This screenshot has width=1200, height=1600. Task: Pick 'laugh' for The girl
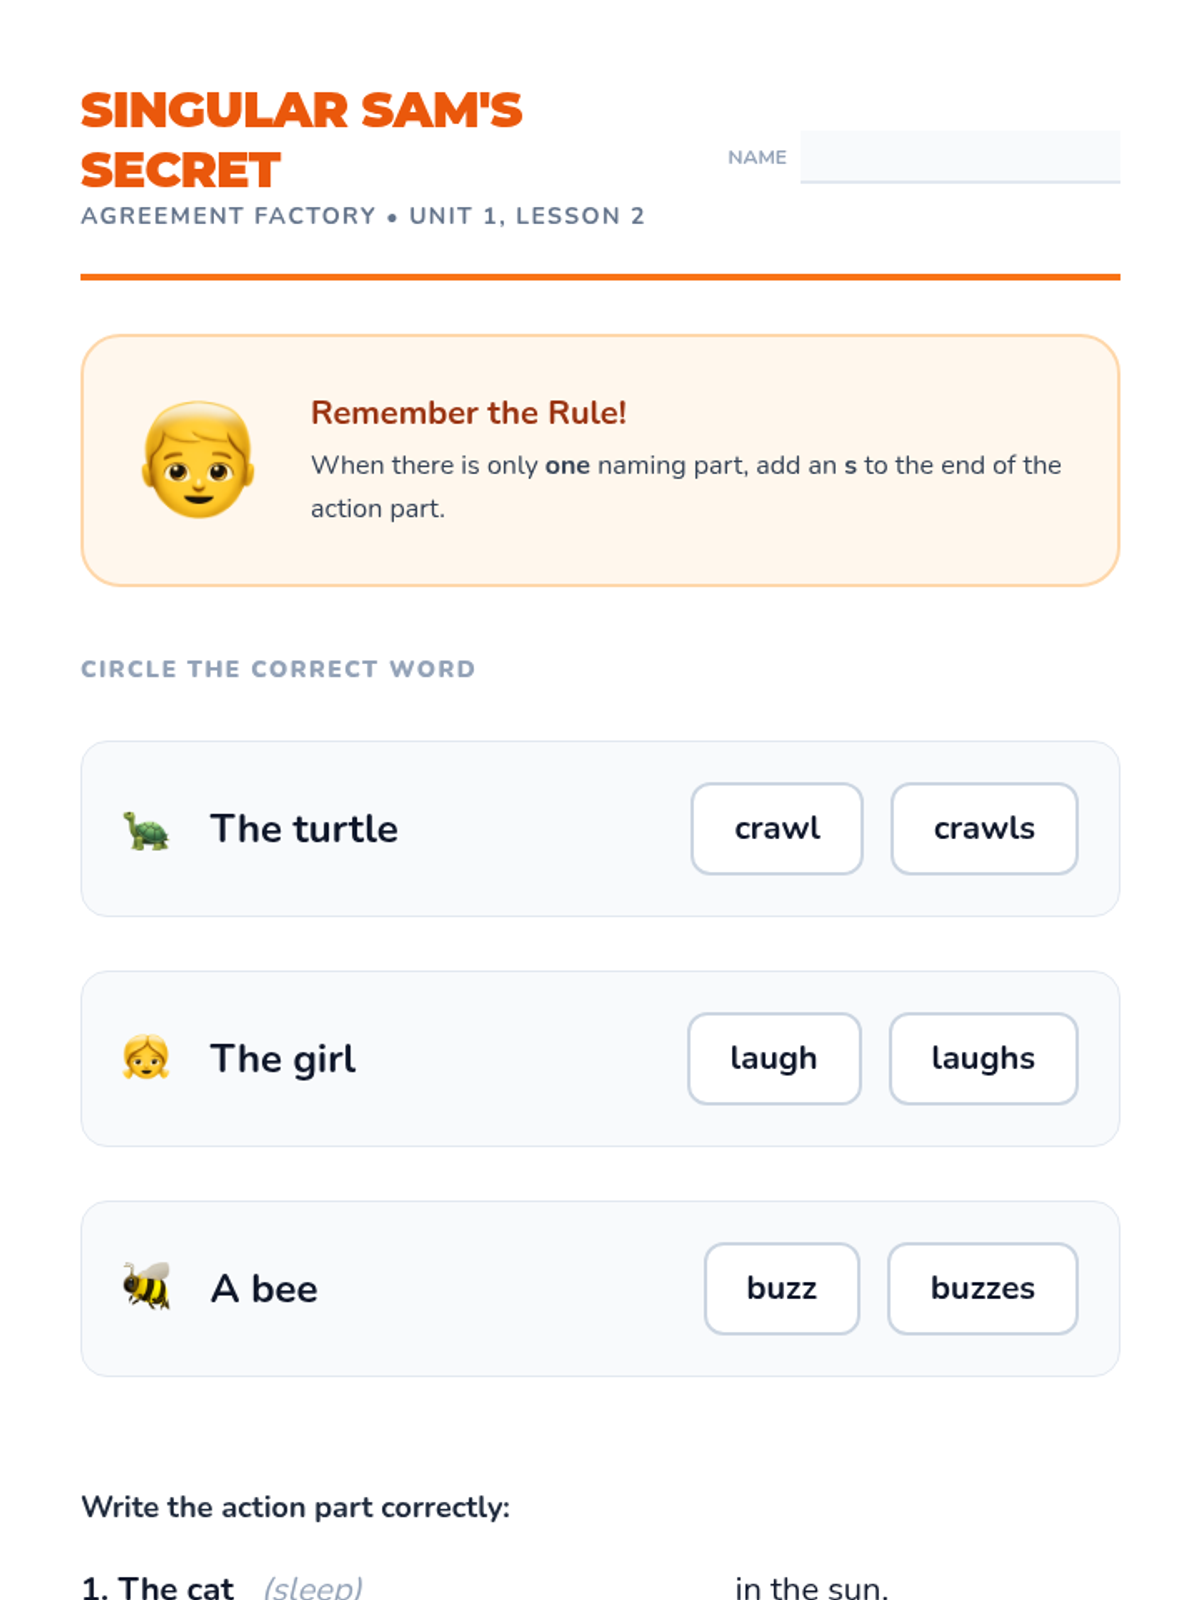point(774,1058)
